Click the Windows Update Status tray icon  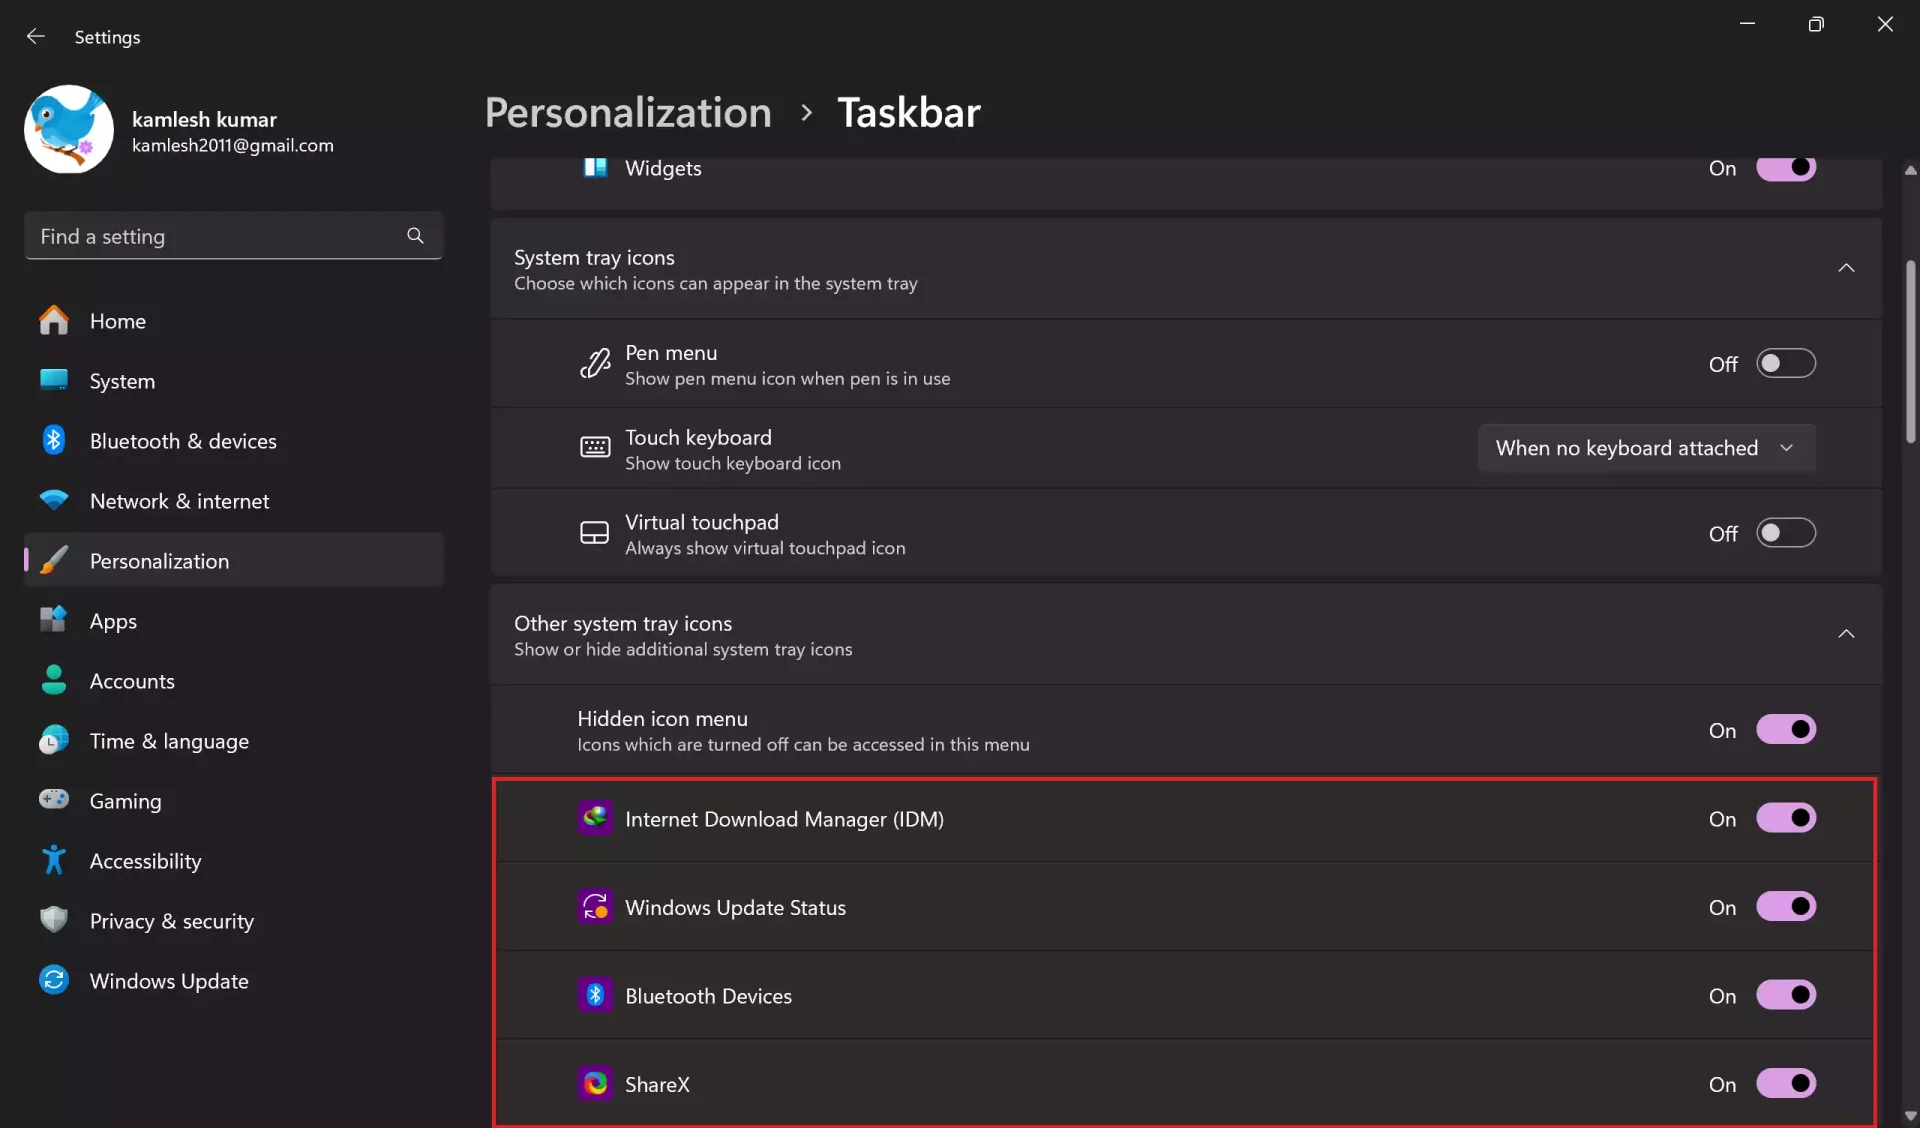click(595, 906)
